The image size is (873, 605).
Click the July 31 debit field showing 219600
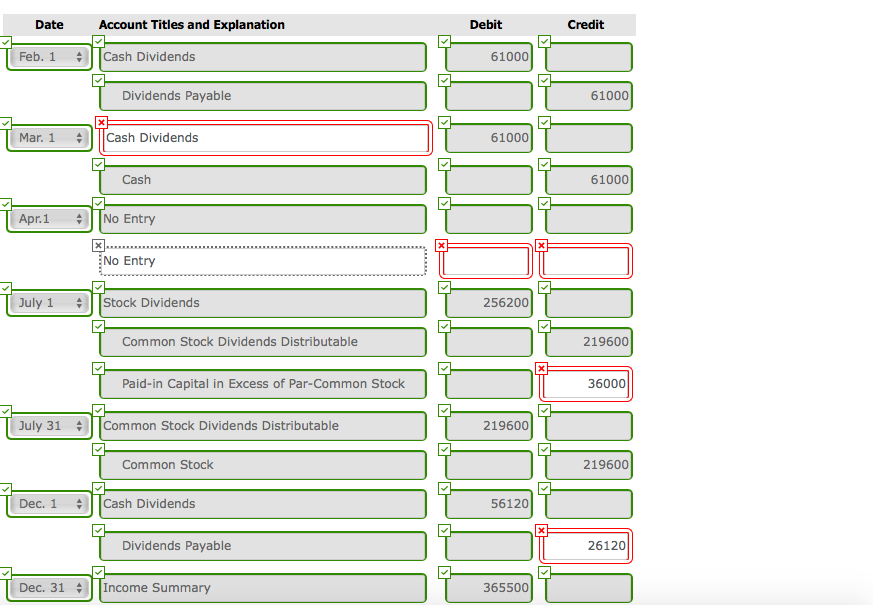tap(489, 426)
